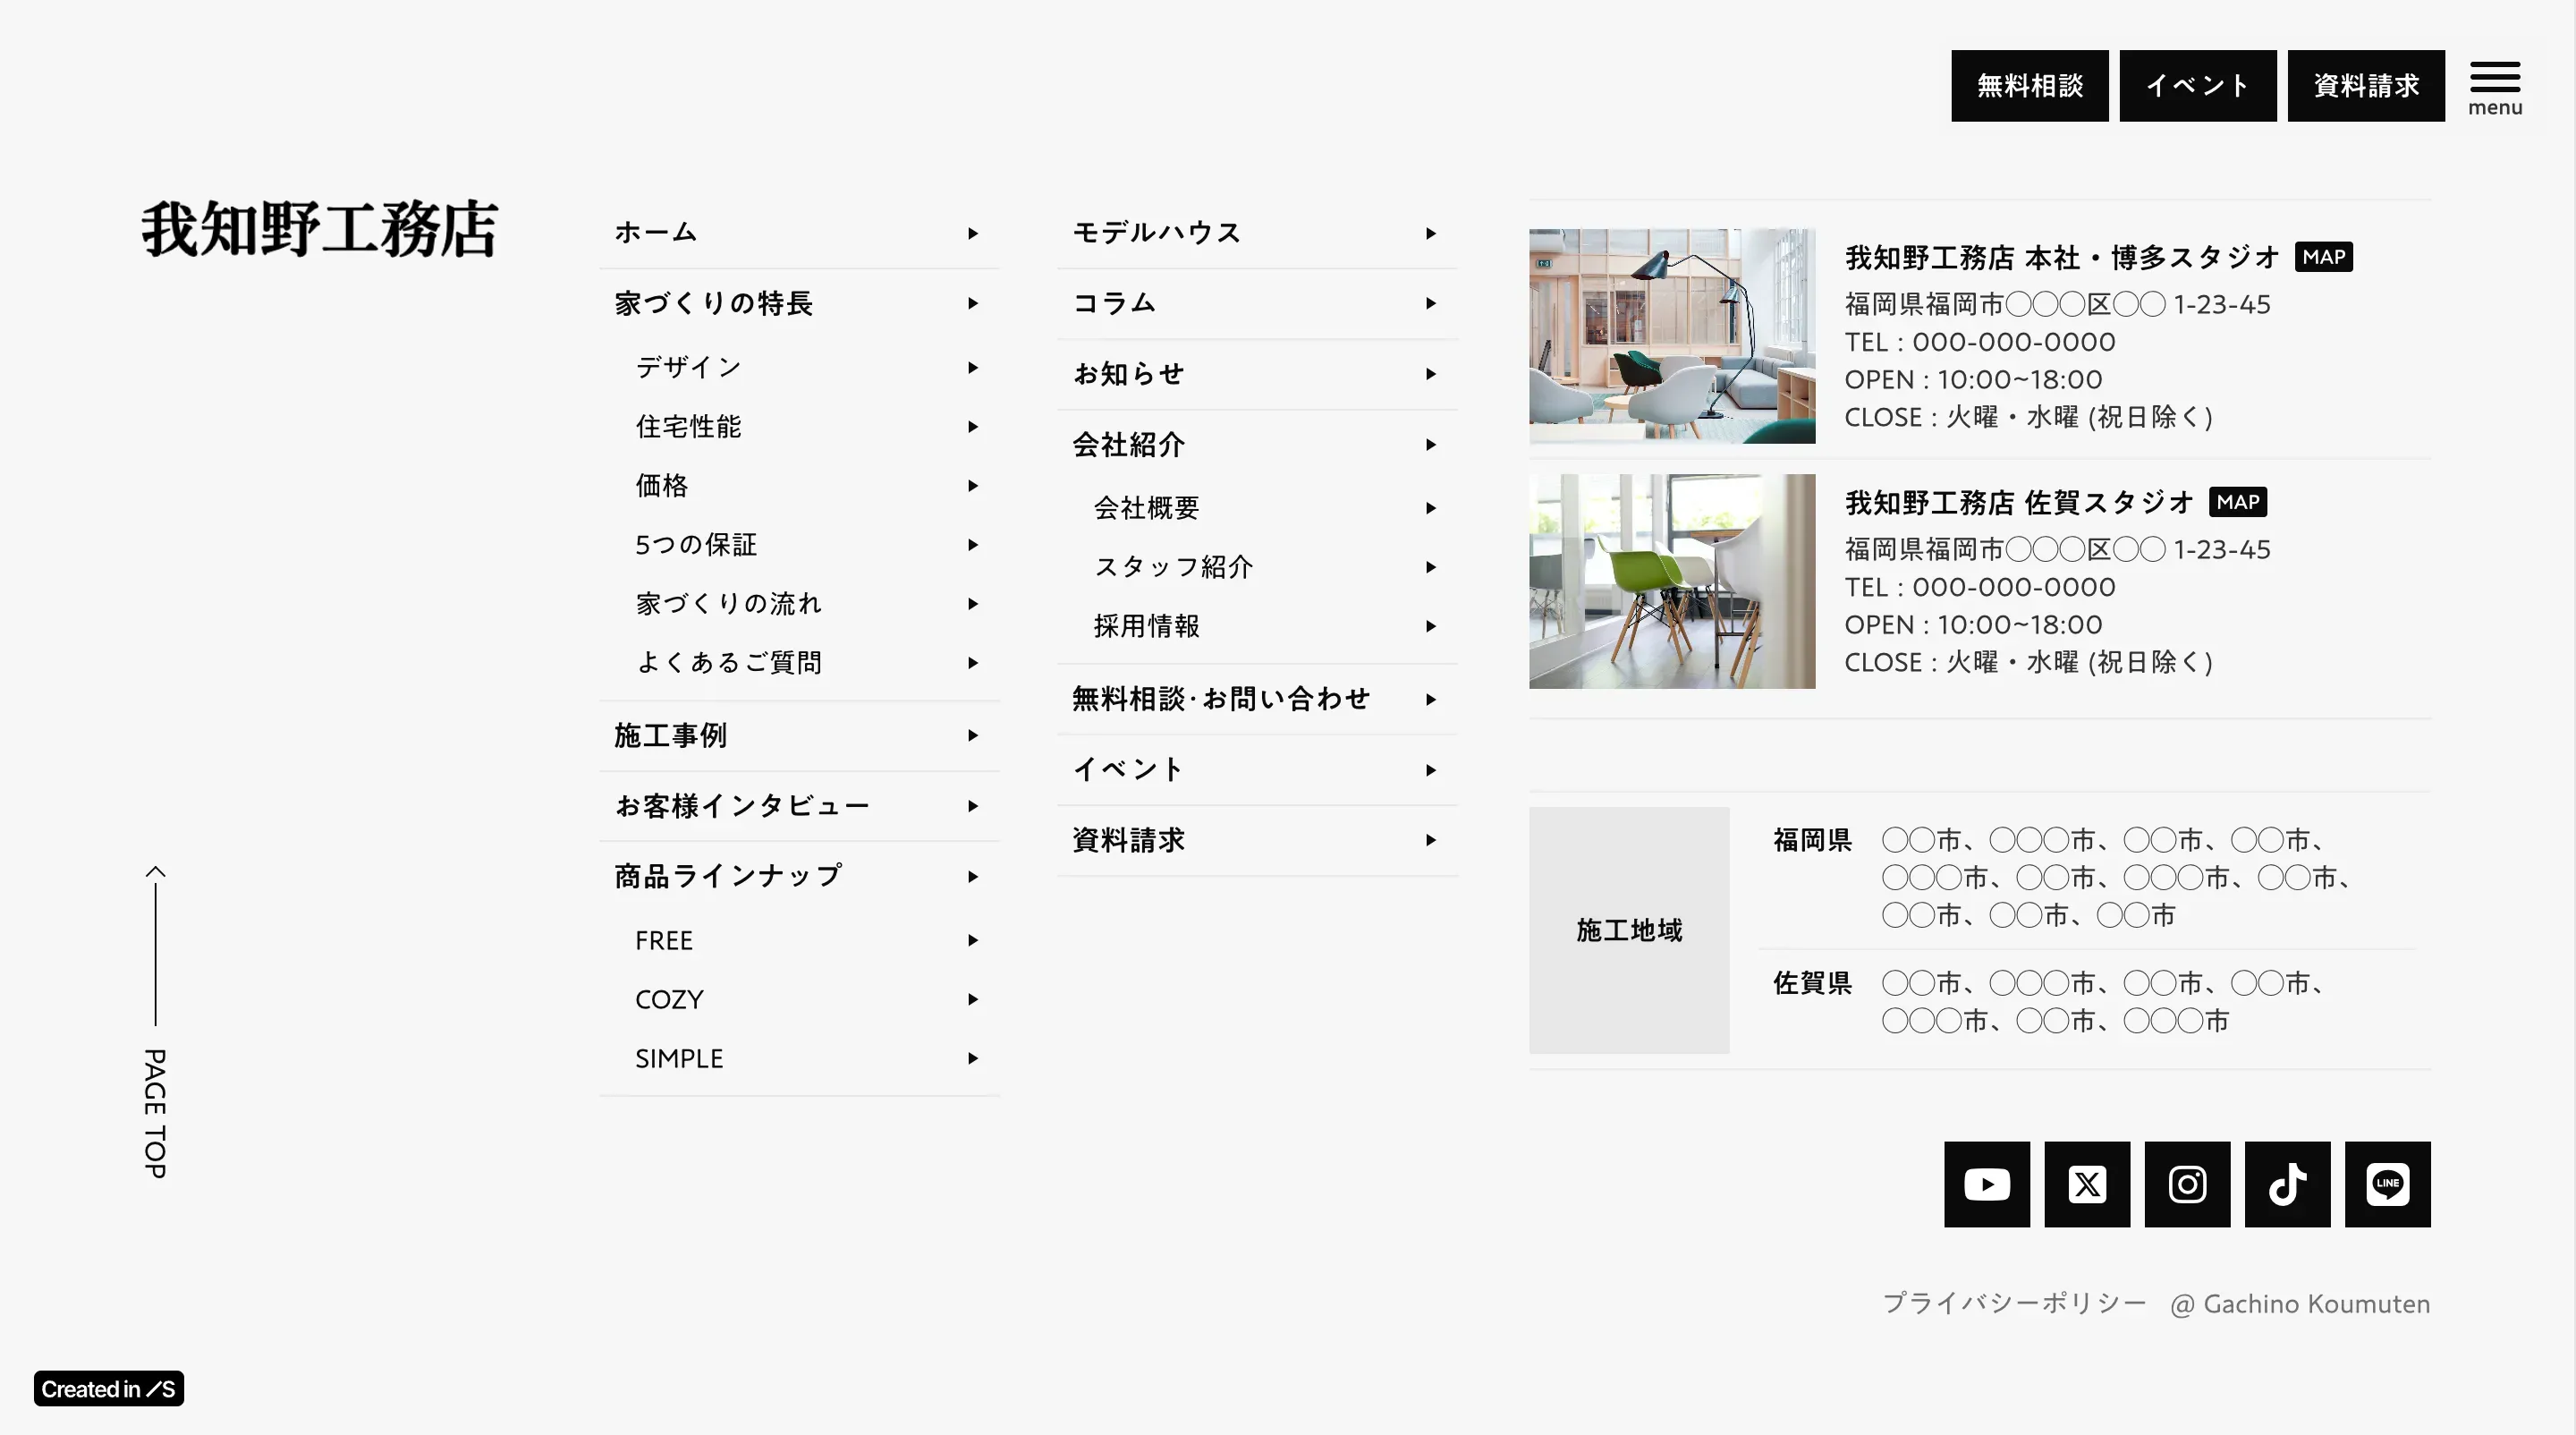
Task: Expand the 商品ラインナップ section arrow
Action: [x=971, y=875]
